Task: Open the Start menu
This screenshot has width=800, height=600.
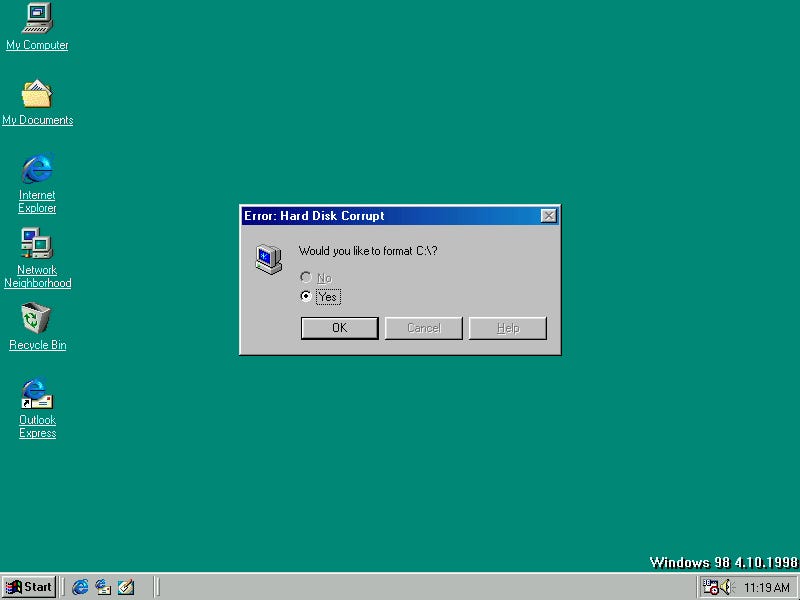Action: (x=29, y=587)
